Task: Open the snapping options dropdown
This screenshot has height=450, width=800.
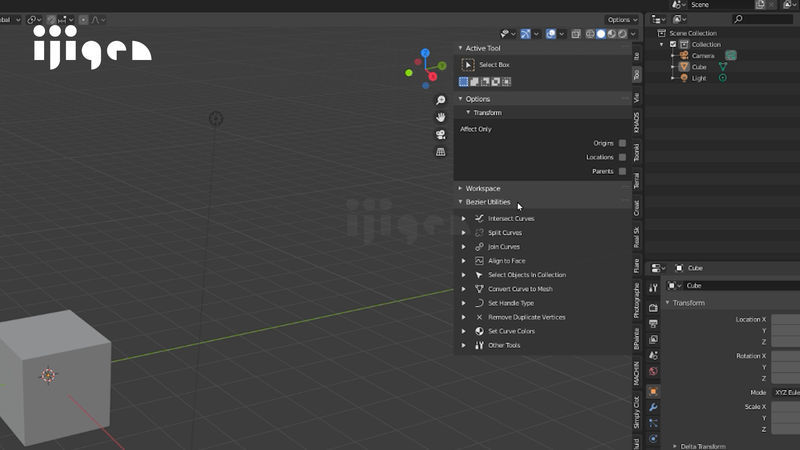Action: pyautogui.click(x=67, y=20)
